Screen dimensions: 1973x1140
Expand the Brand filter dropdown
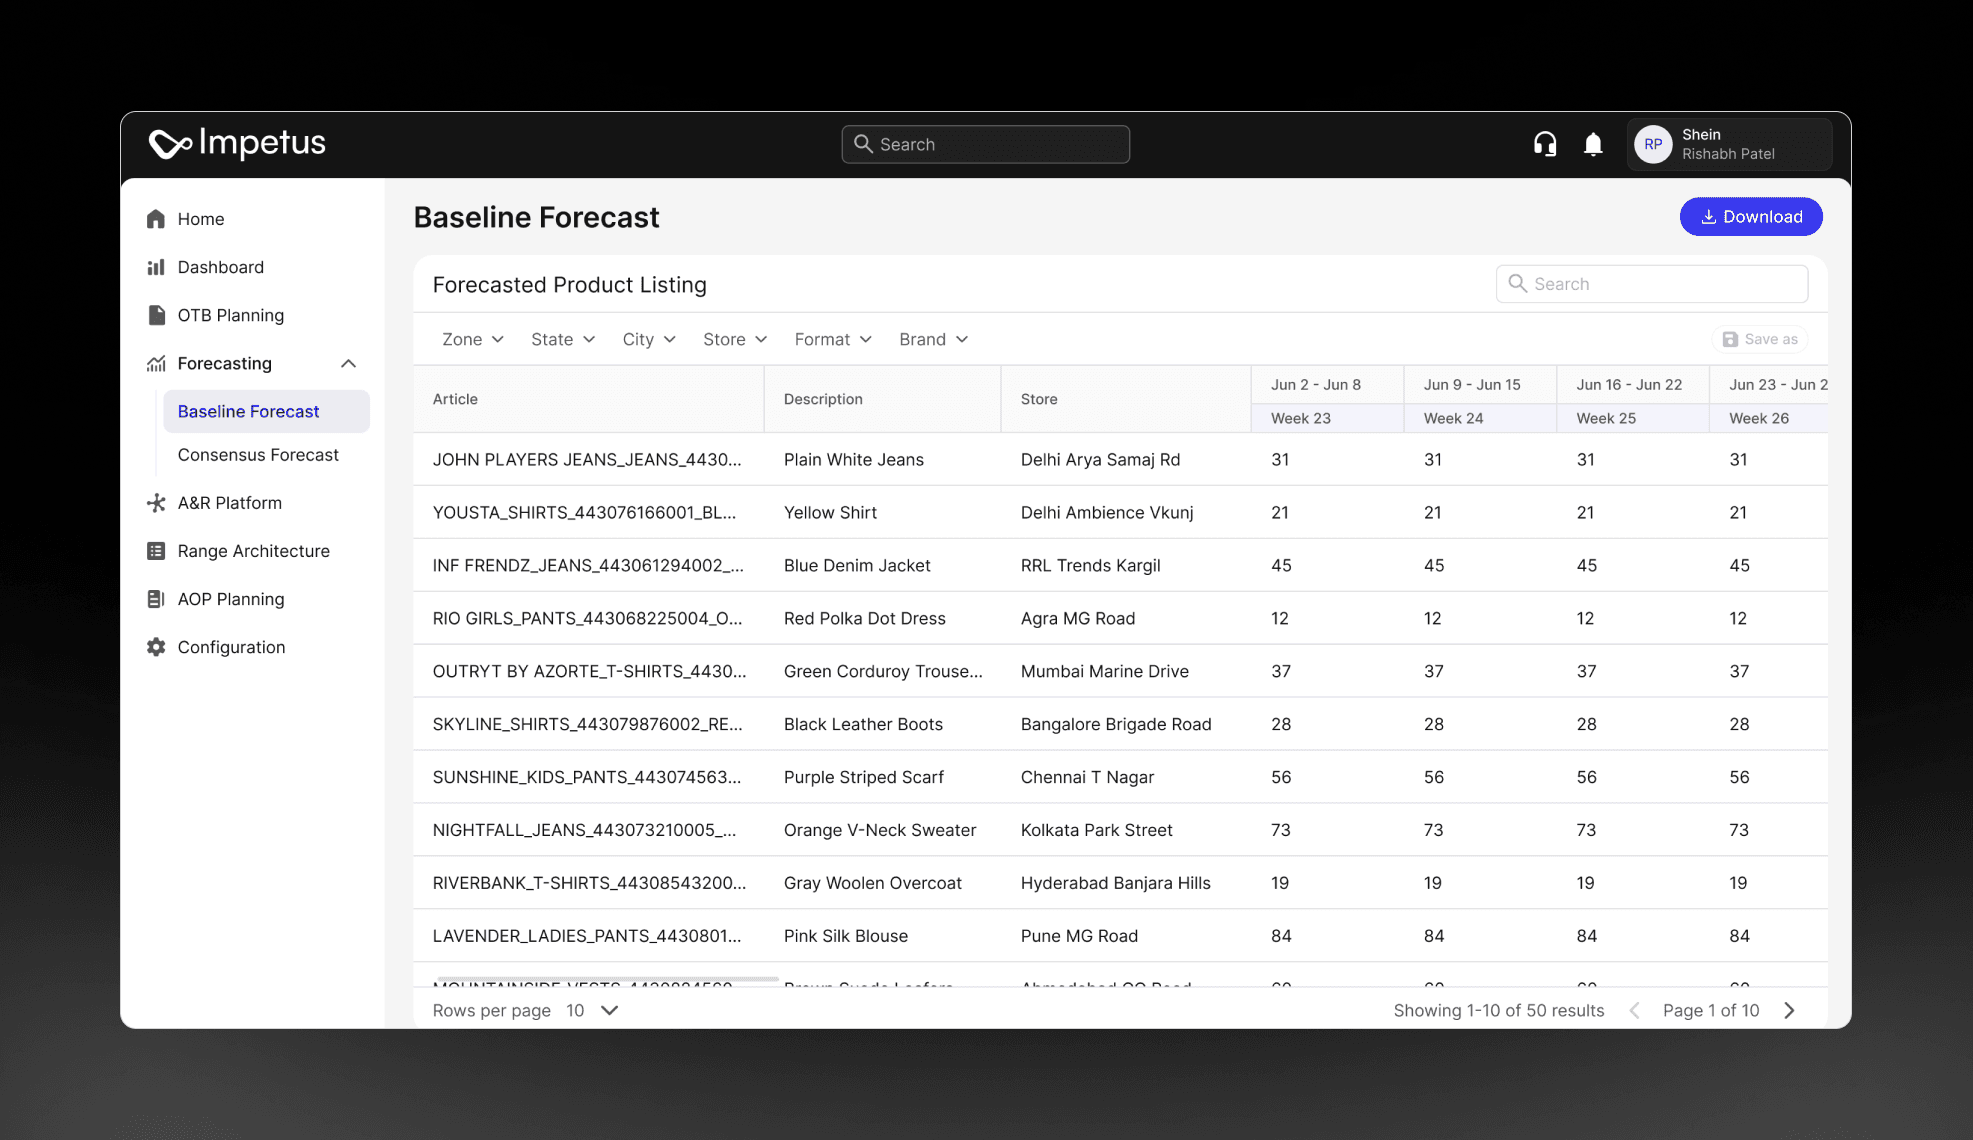933,339
